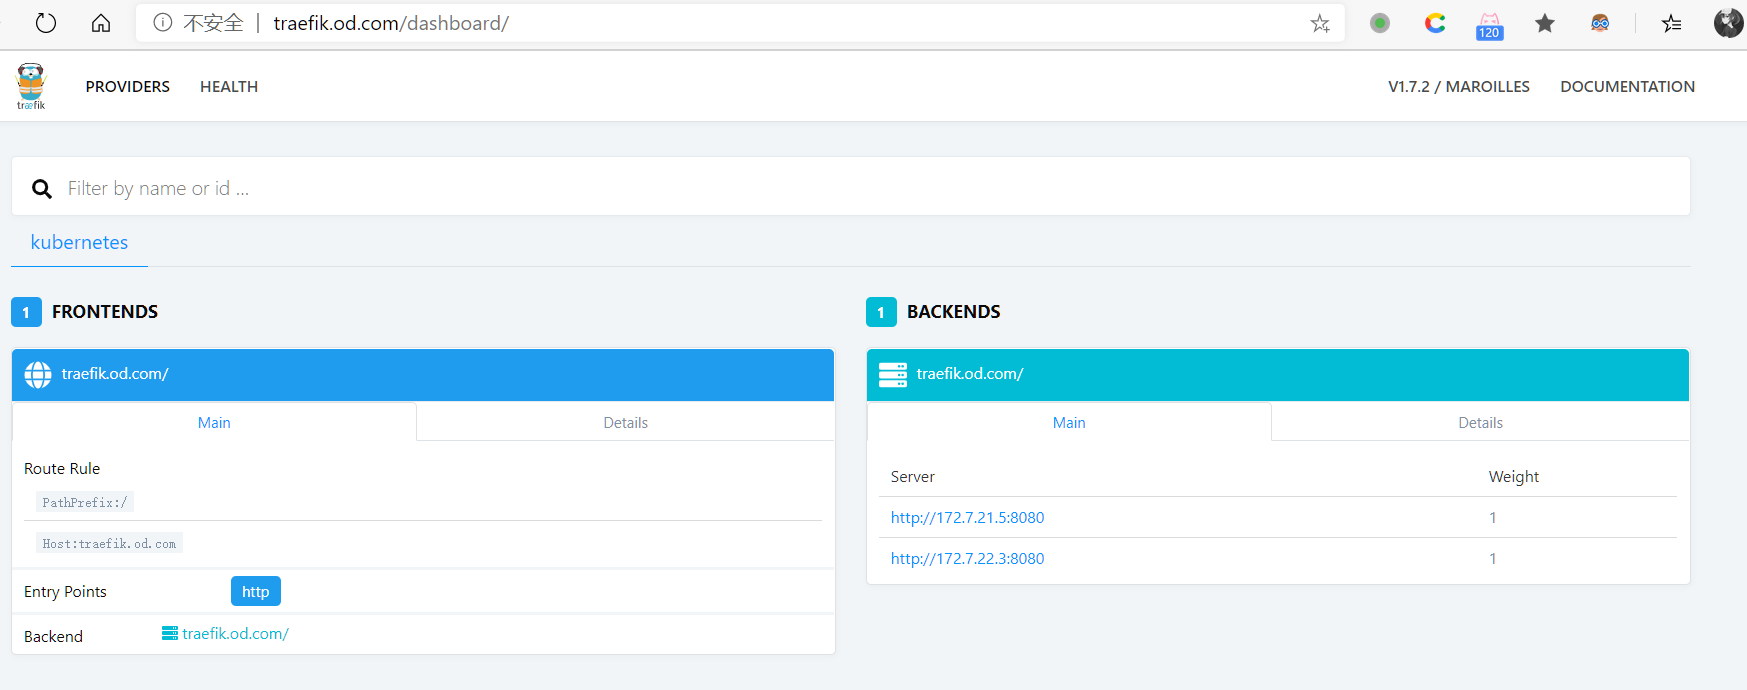The height and width of the screenshot is (690, 1747).
Task: Switch frontend card to Details tab
Action: (626, 423)
